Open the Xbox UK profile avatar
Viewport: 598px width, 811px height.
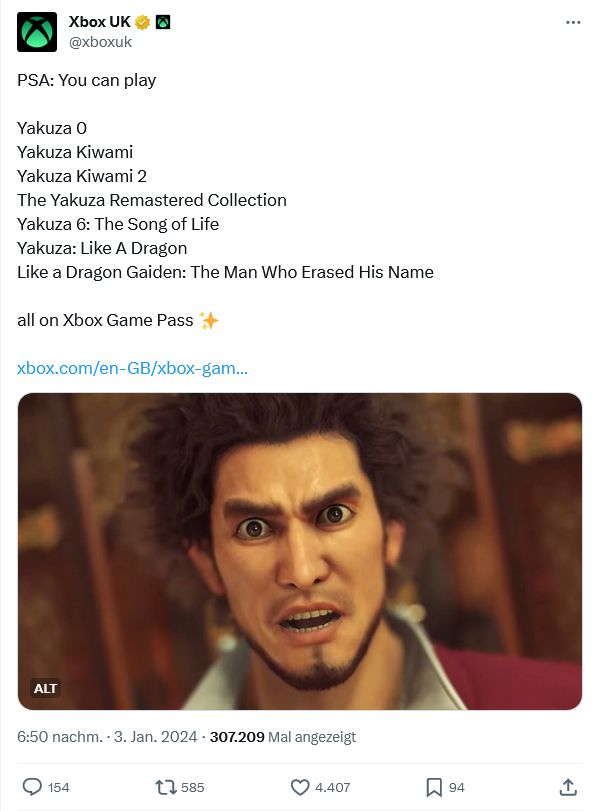click(37, 32)
